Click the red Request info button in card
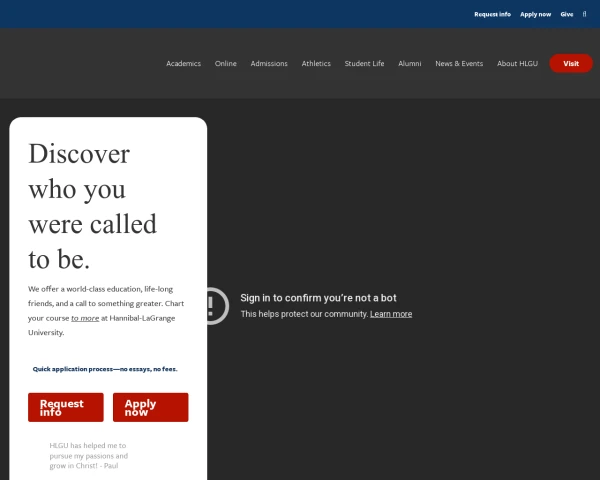This screenshot has width=600, height=480. (x=66, y=407)
